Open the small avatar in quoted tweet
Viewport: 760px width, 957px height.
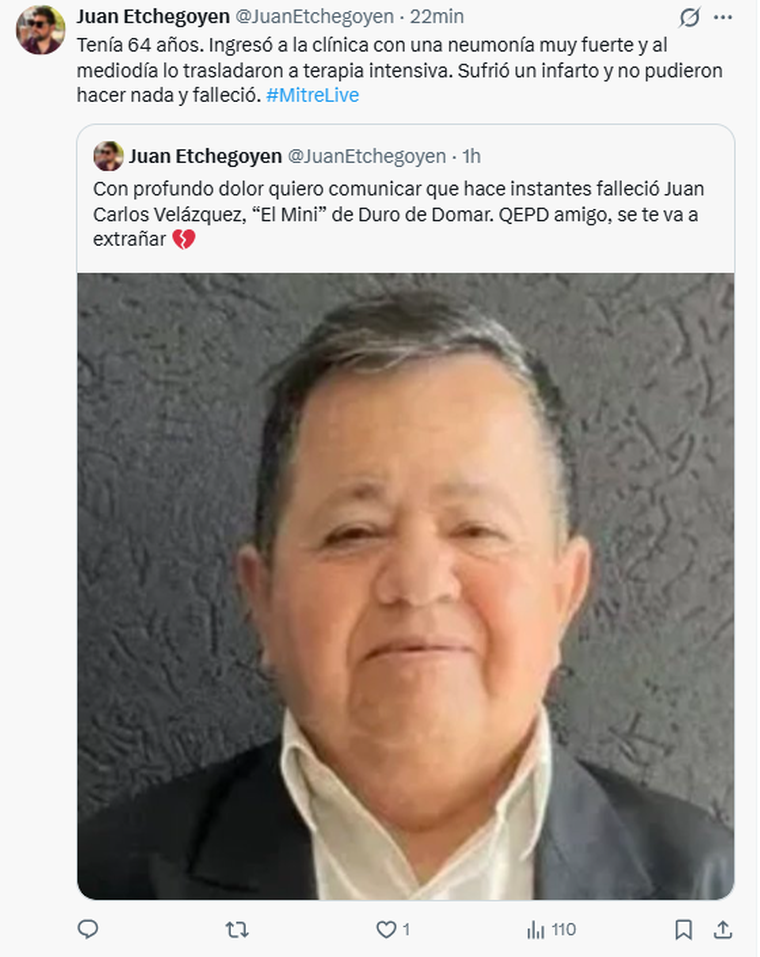tap(108, 156)
